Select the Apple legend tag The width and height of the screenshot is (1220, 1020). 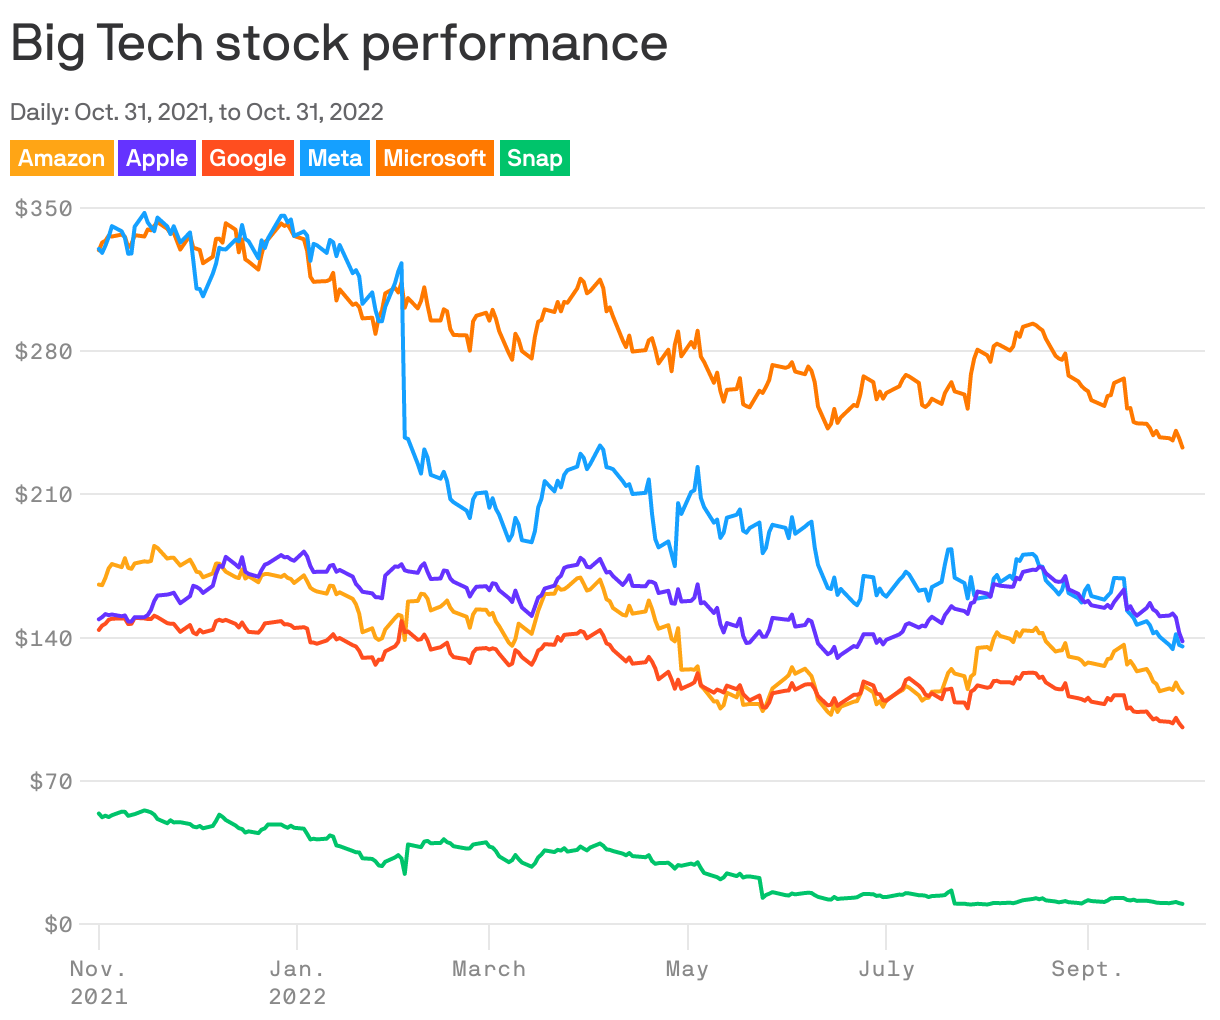157,158
